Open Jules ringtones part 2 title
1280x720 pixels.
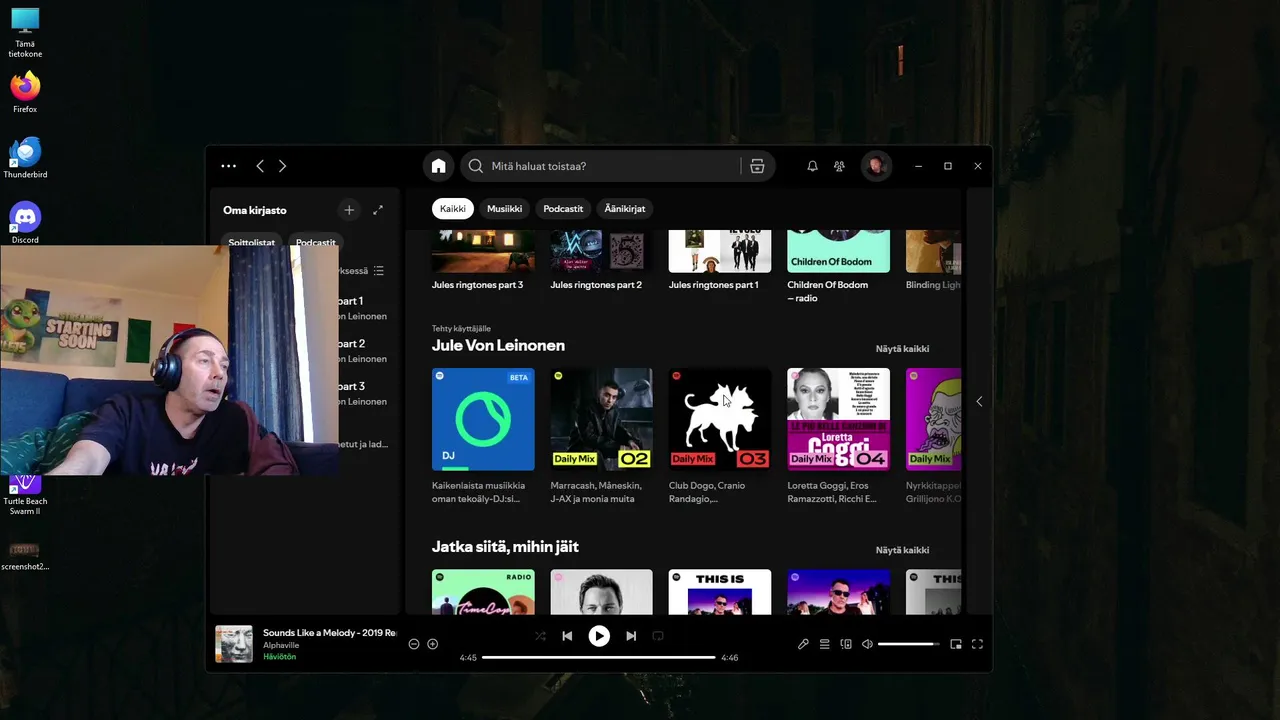pos(596,285)
